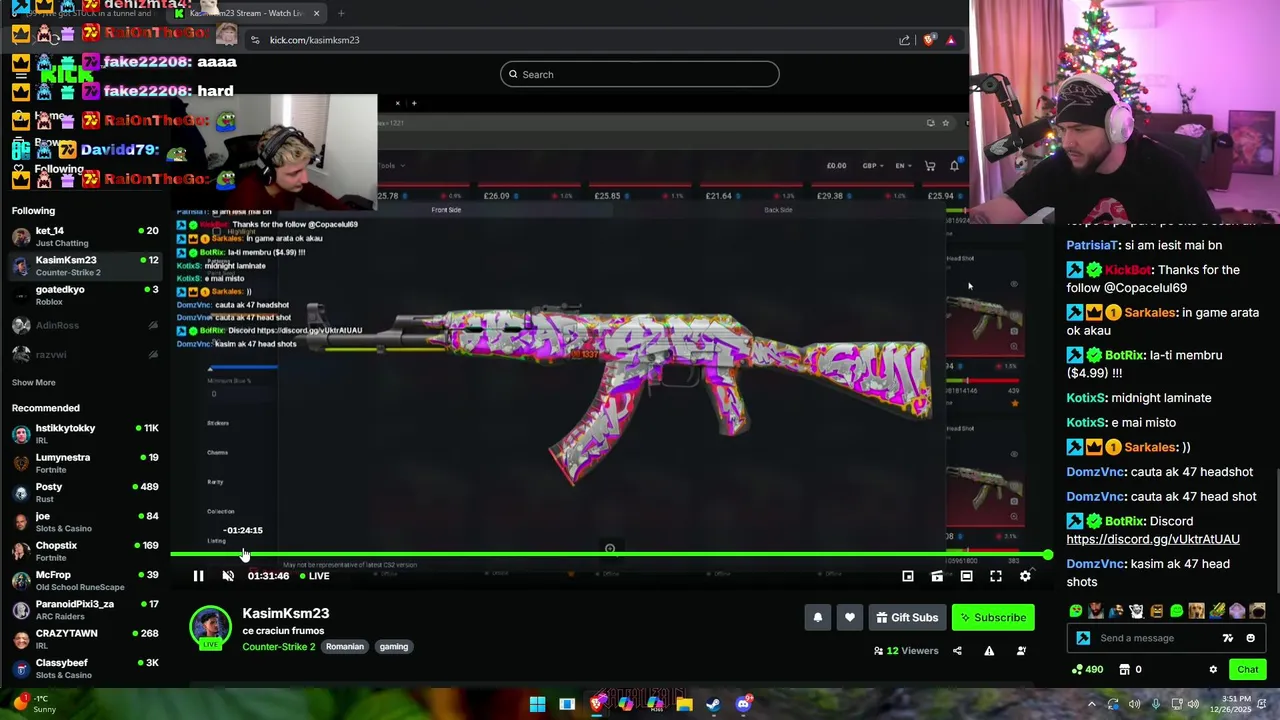
Task: Click in the Kick search field
Action: click(x=640, y=74)
